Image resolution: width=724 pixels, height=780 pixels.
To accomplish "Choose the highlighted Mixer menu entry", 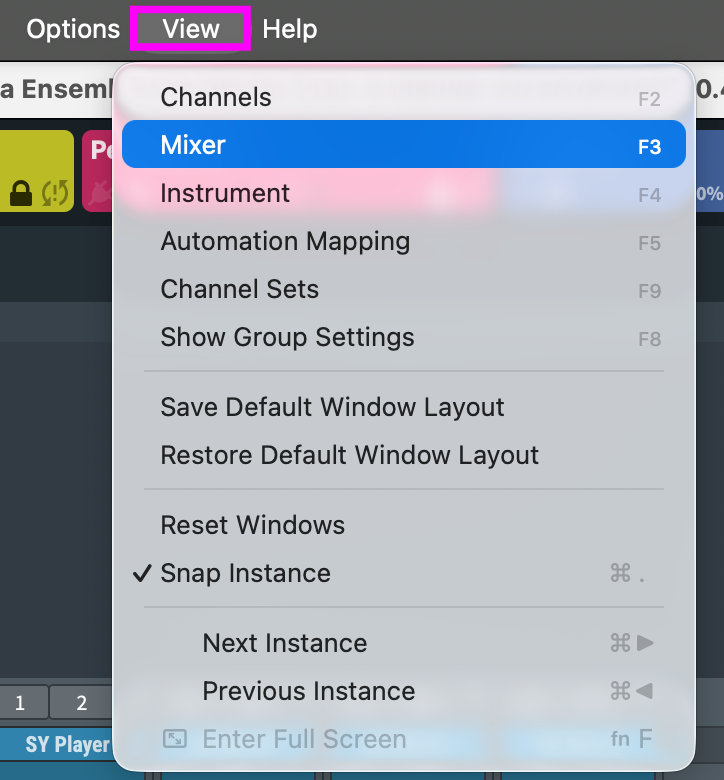I will 193,145.
